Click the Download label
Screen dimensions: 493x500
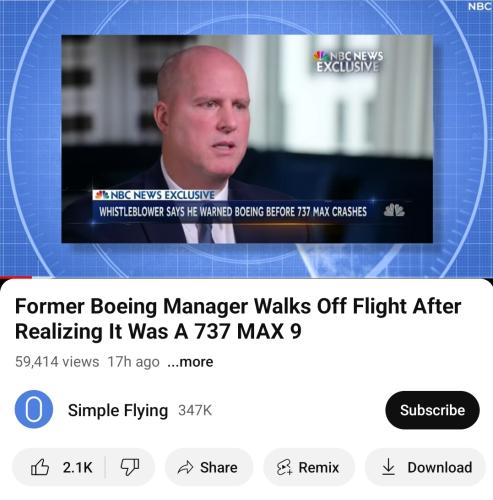coord(440,467)
